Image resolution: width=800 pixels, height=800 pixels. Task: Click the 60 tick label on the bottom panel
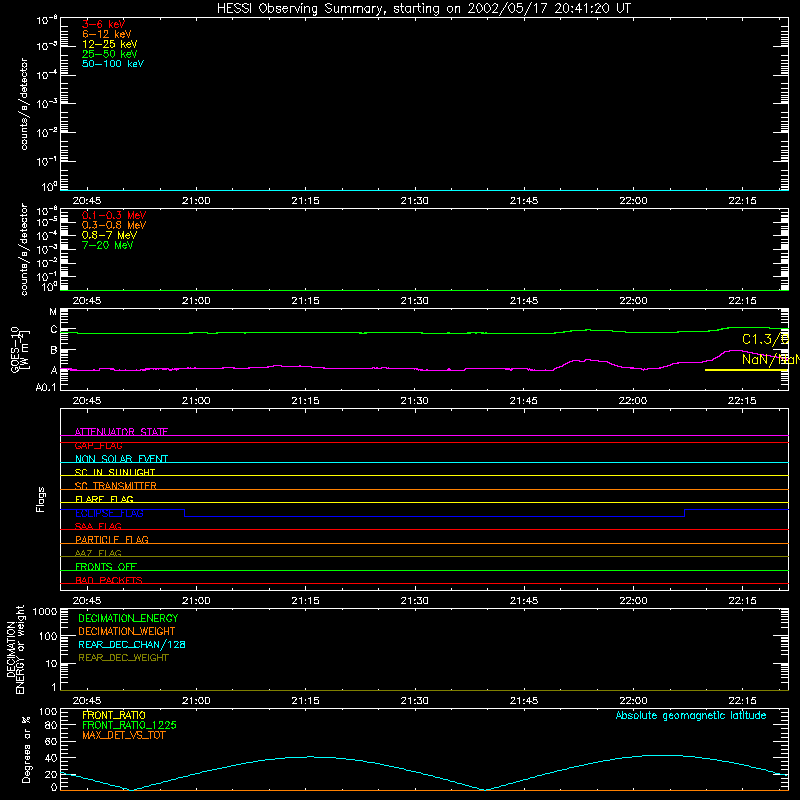pos(51,741)
